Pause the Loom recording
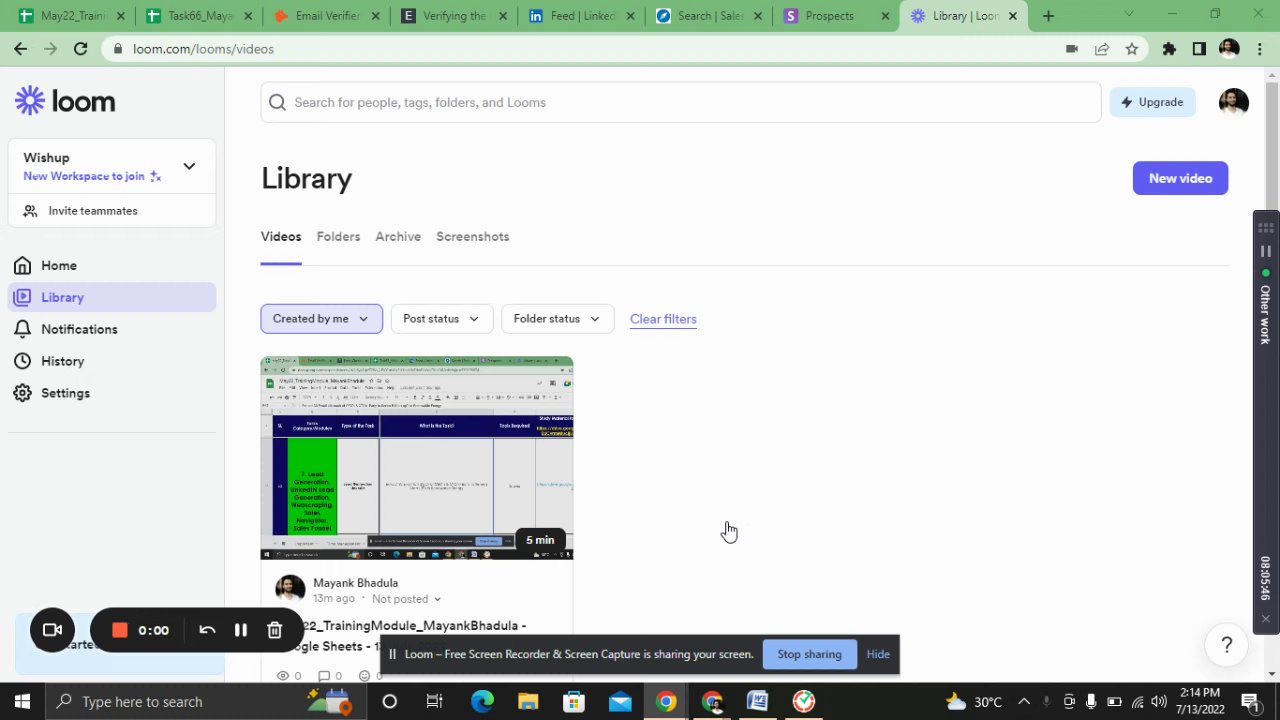Screen dimensions: 1280x720 pos(241,630)
